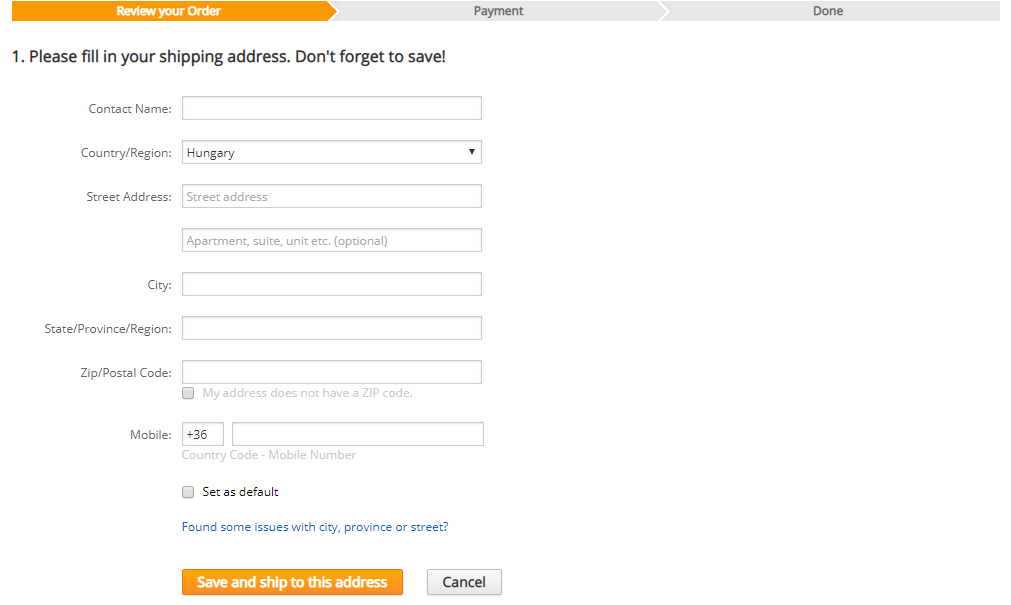Viewport: 1011px width, 605px height.
Task: Click the Zip/Postal Code input box
Action: click(x=331, y=372)
